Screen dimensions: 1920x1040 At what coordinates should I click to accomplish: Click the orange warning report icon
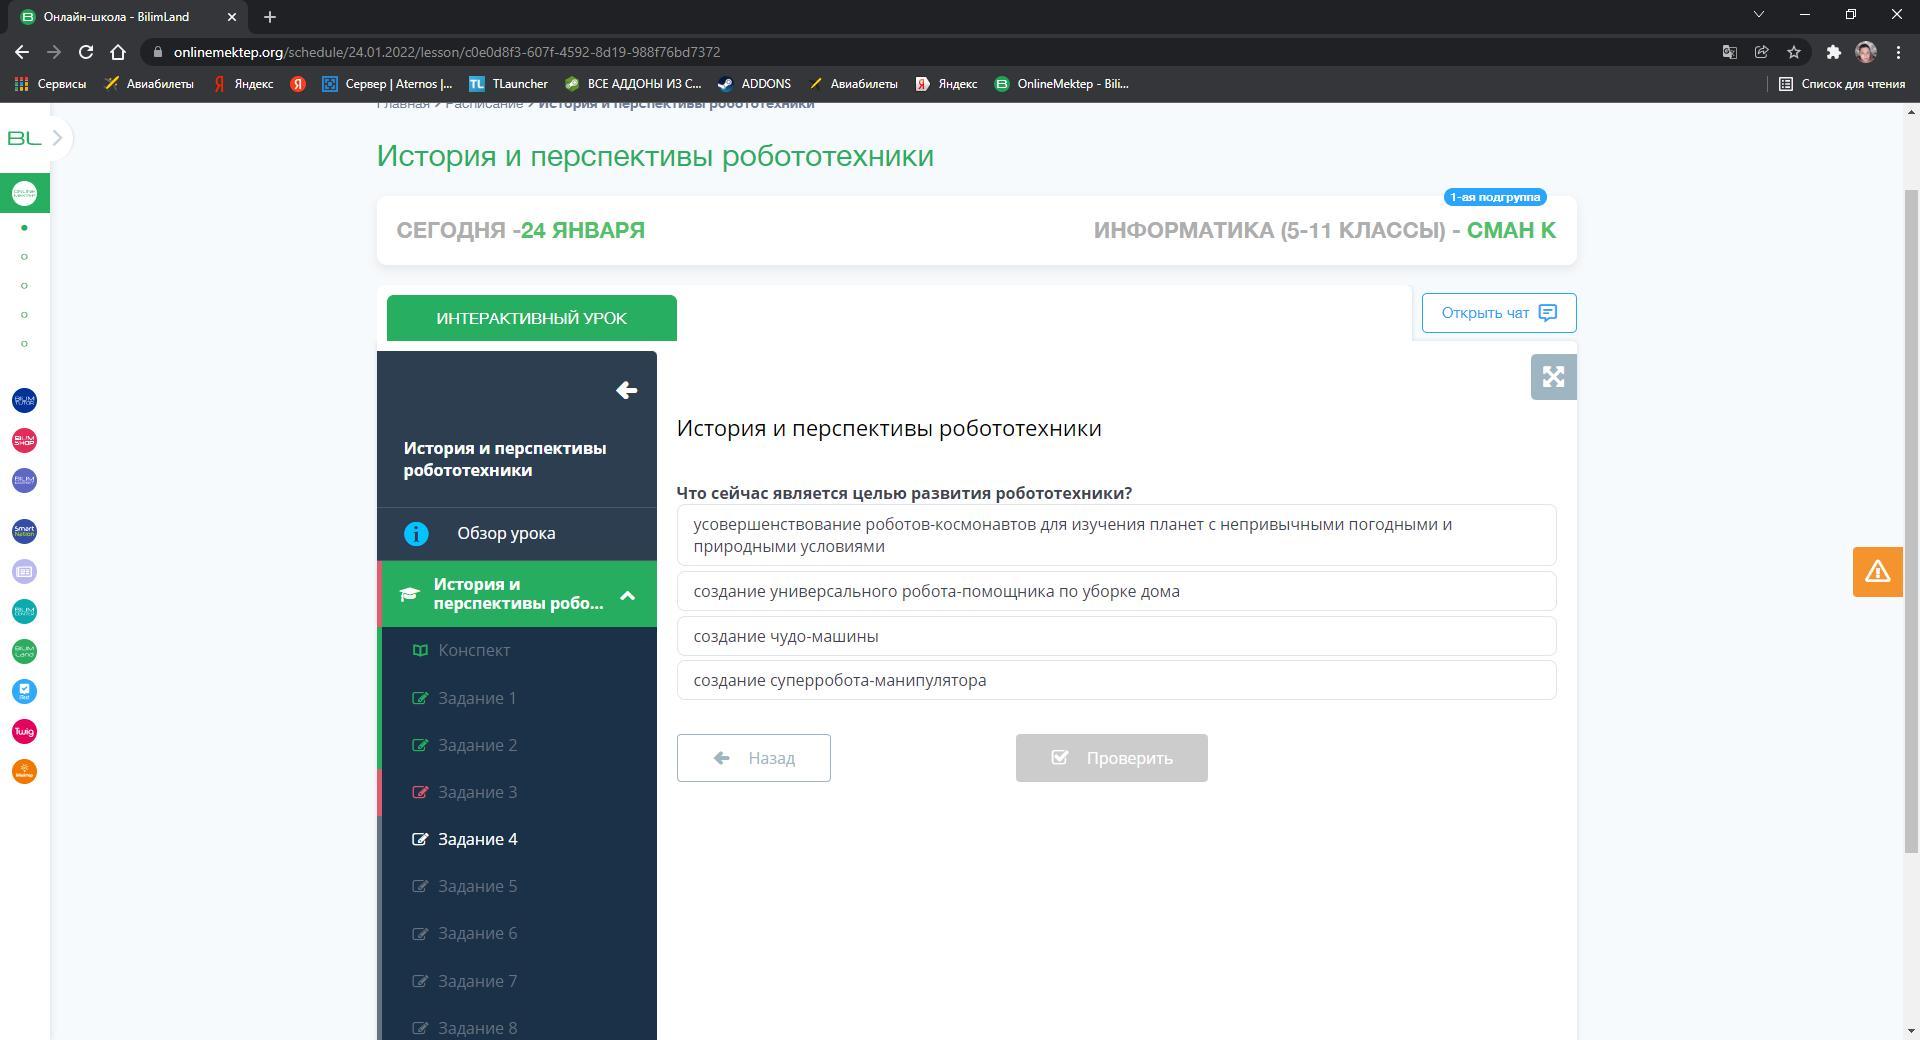tap(1876, 572)
